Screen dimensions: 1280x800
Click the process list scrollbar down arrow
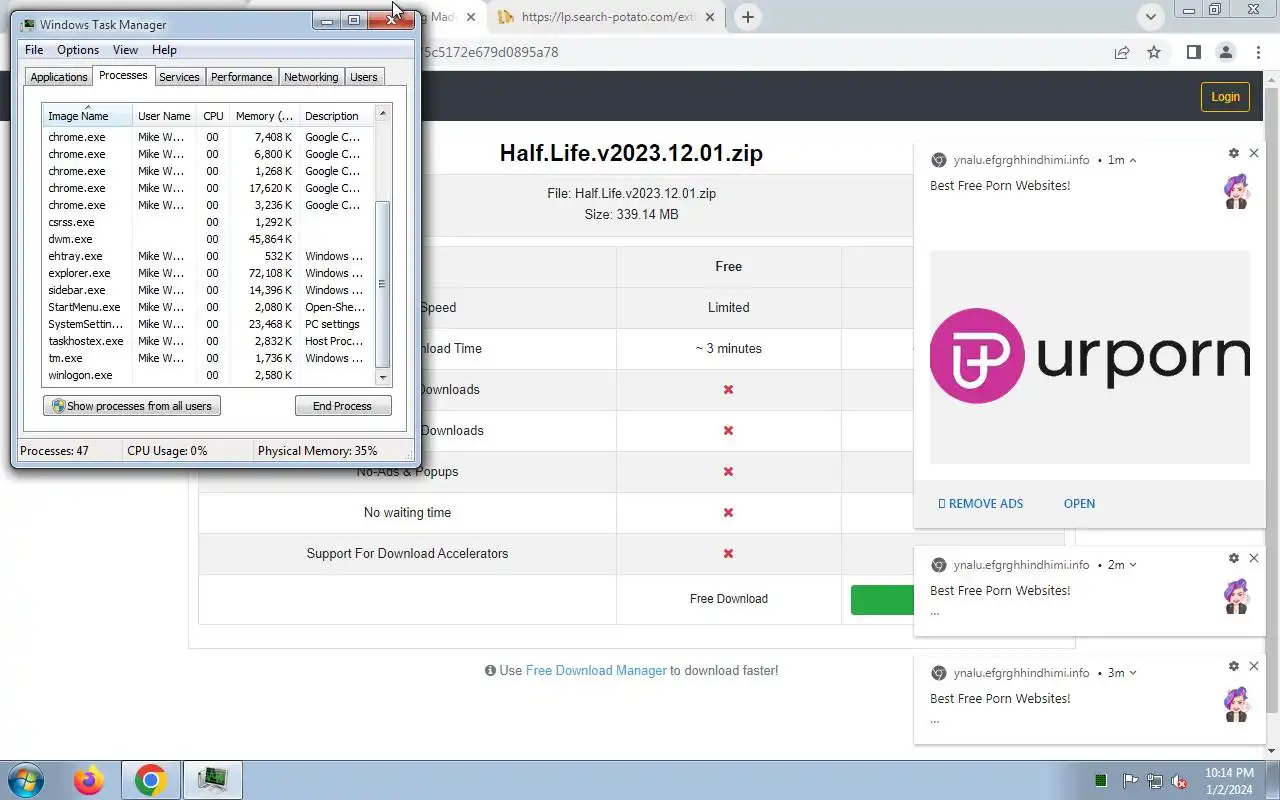coord(382,377)
